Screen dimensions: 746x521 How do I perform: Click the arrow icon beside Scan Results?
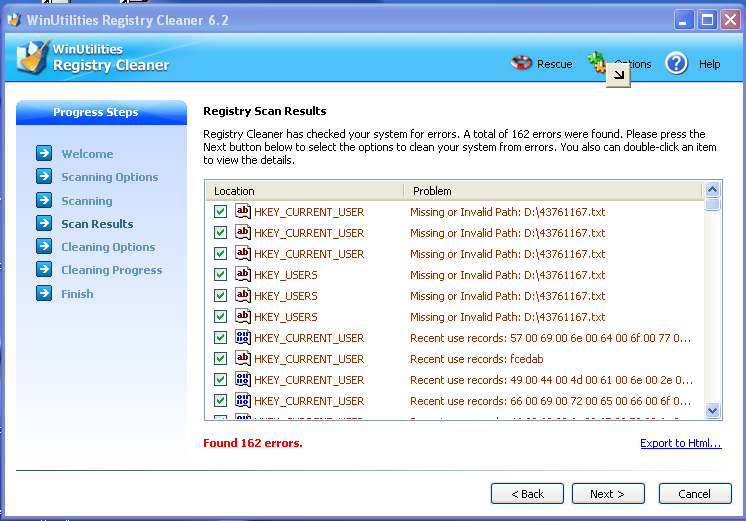click(x=44, y=223)
